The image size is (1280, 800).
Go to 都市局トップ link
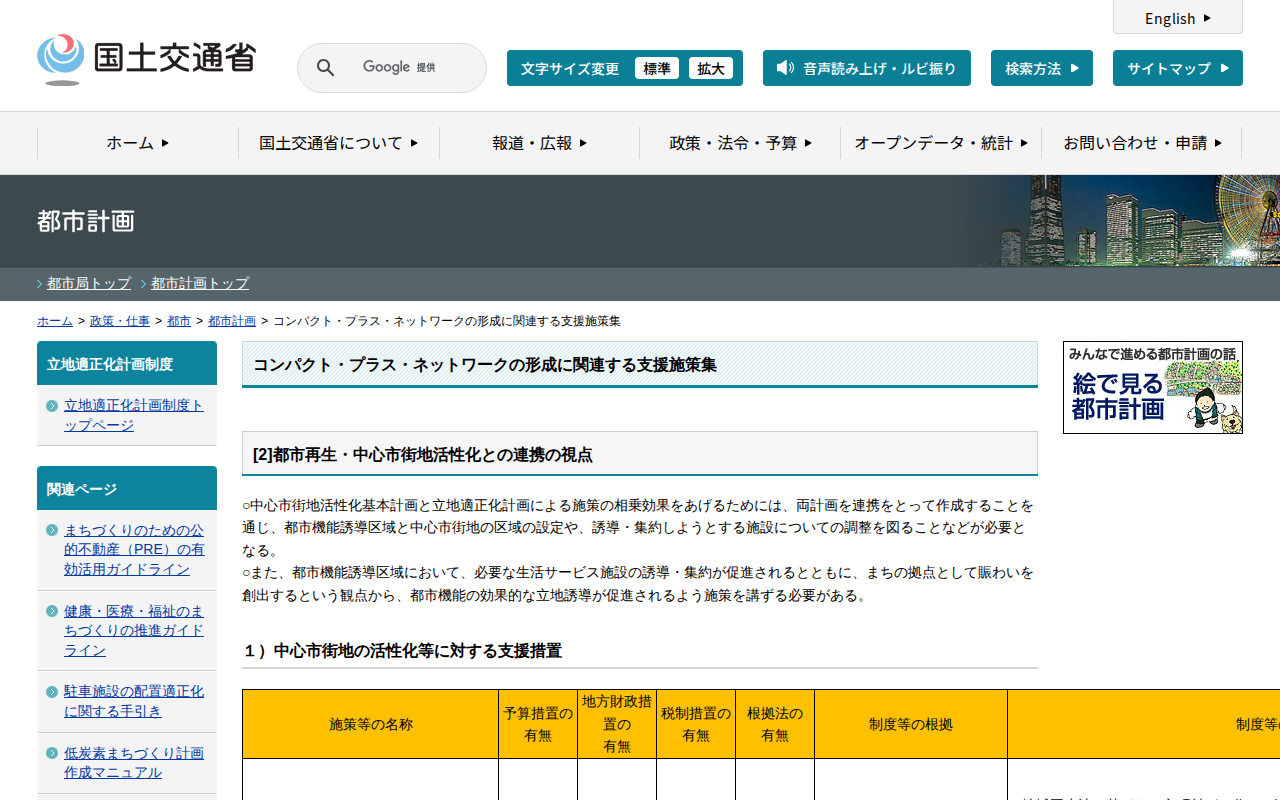pyautogui.click(x=89, y=283)
